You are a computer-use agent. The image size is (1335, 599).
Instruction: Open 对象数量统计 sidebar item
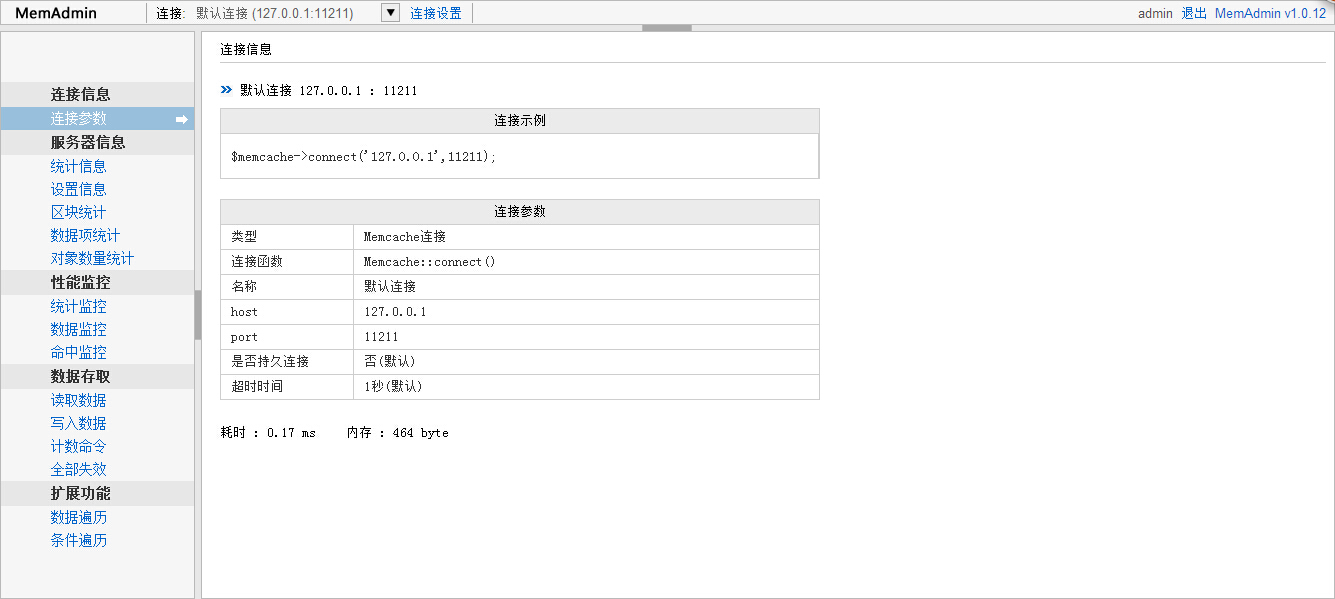92,258
